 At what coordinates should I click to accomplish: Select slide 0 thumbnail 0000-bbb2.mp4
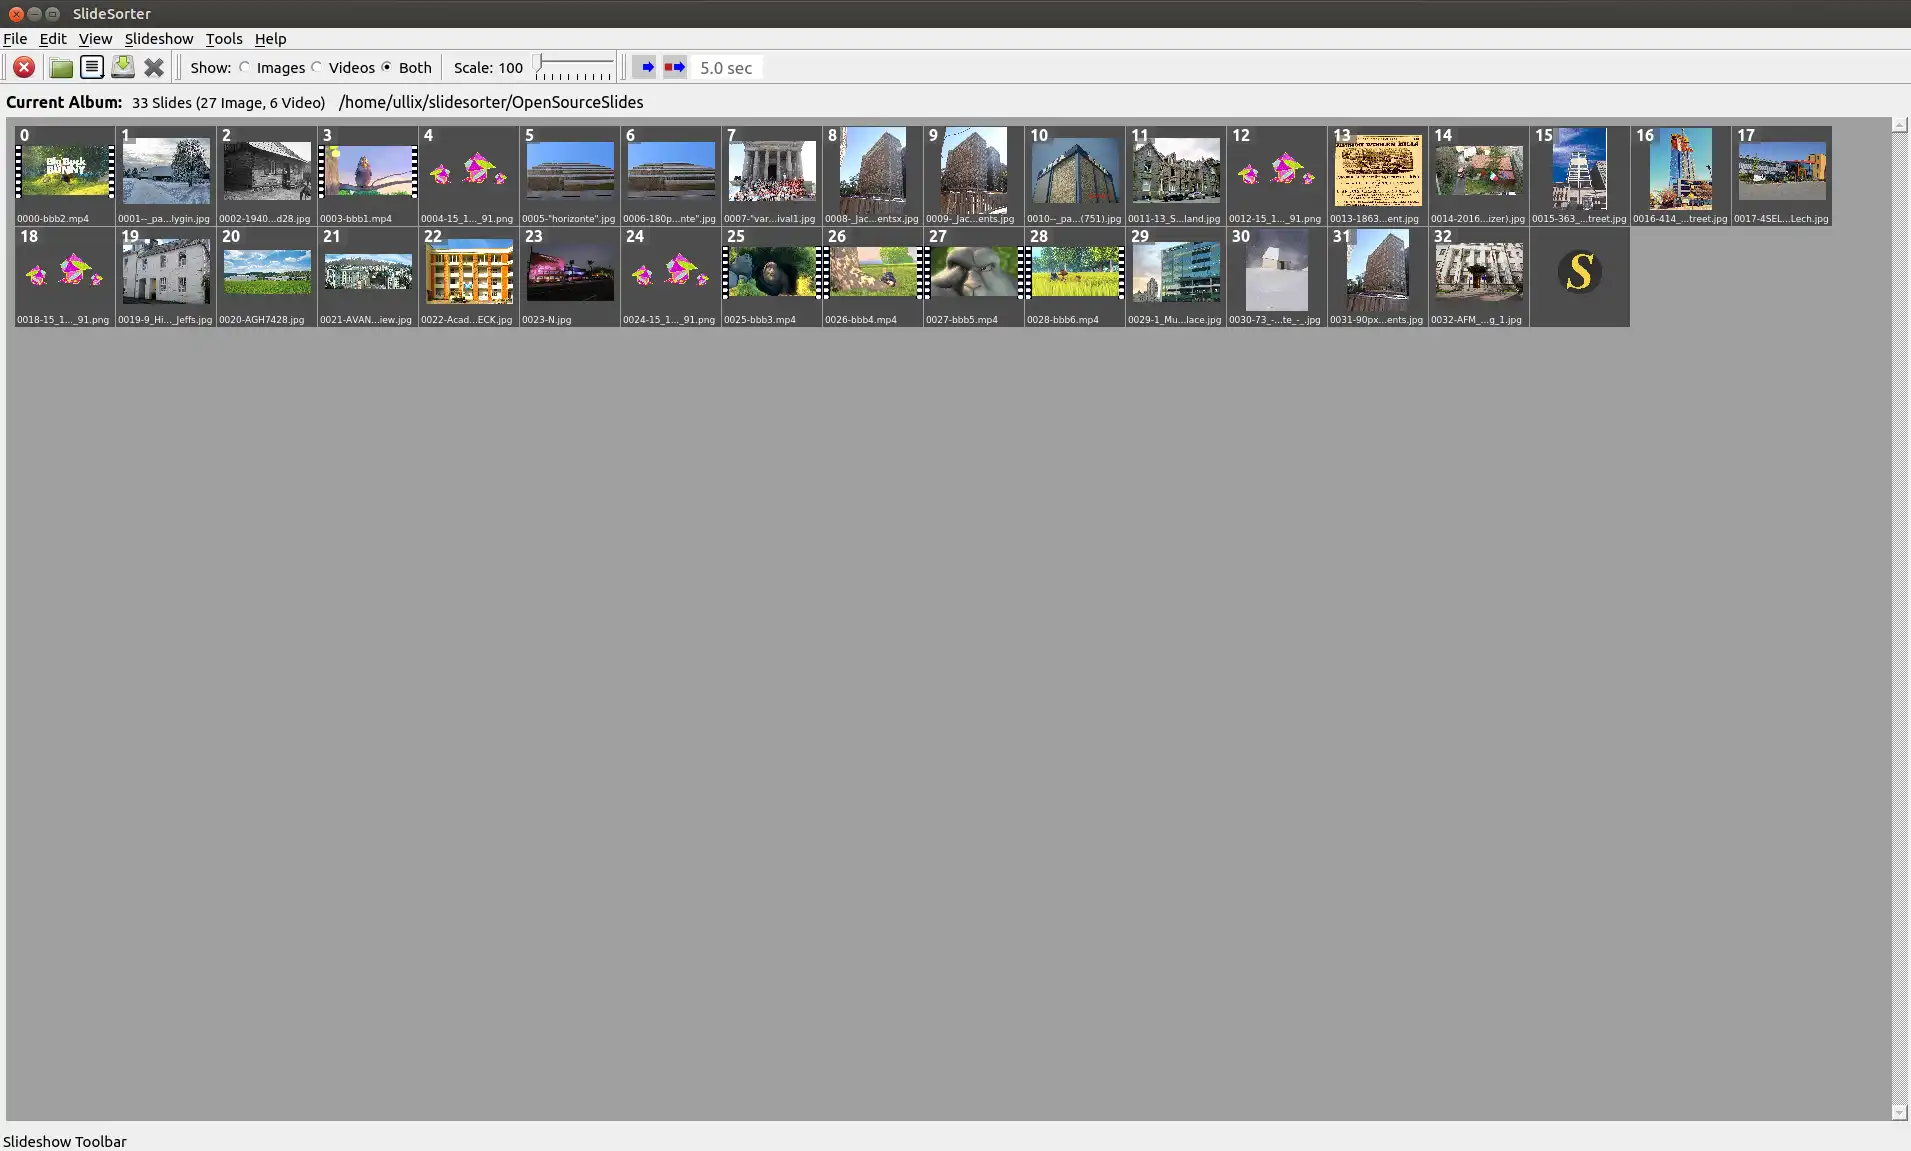65,175
